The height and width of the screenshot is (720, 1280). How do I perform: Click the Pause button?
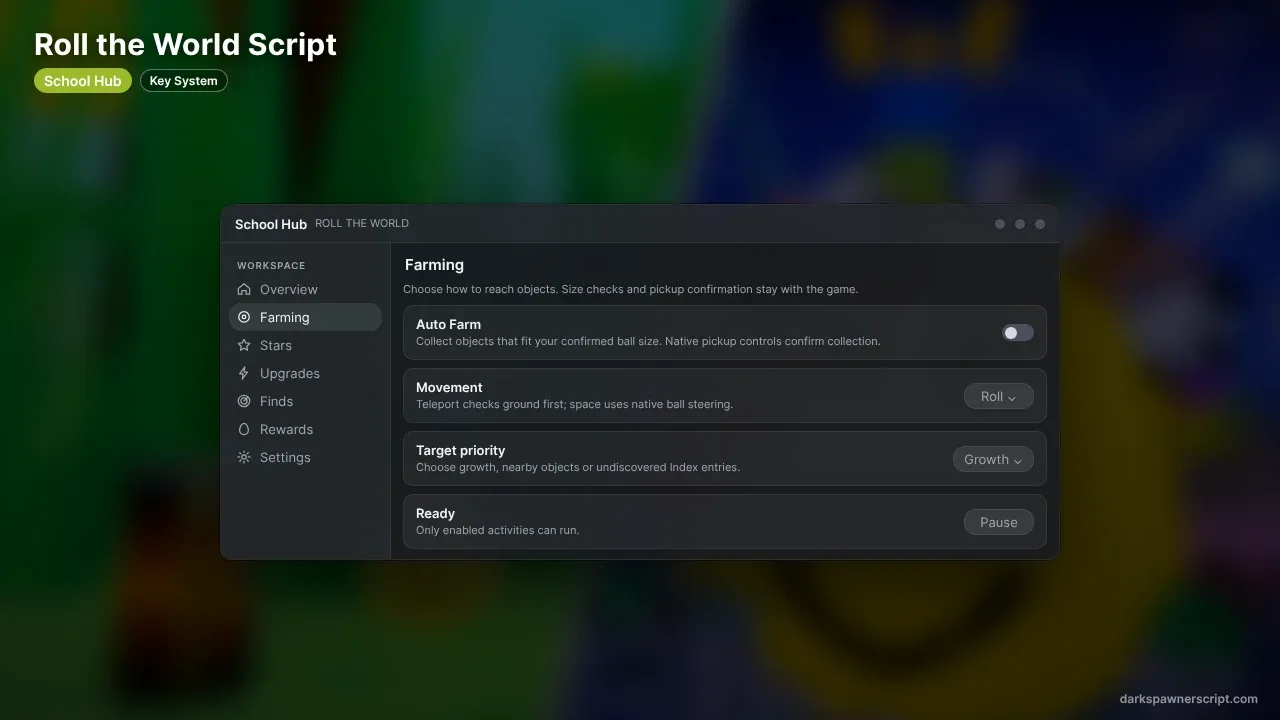[x=999, y=522]
